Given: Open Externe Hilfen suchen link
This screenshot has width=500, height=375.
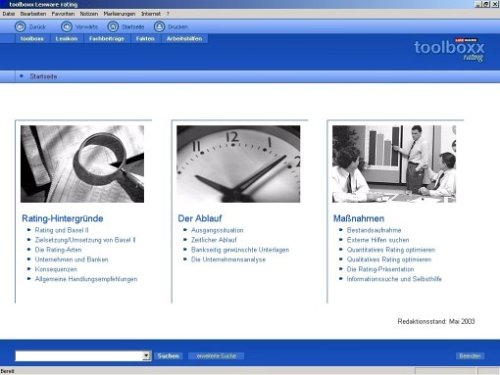Looking at the screenshot, I should 378,240.
